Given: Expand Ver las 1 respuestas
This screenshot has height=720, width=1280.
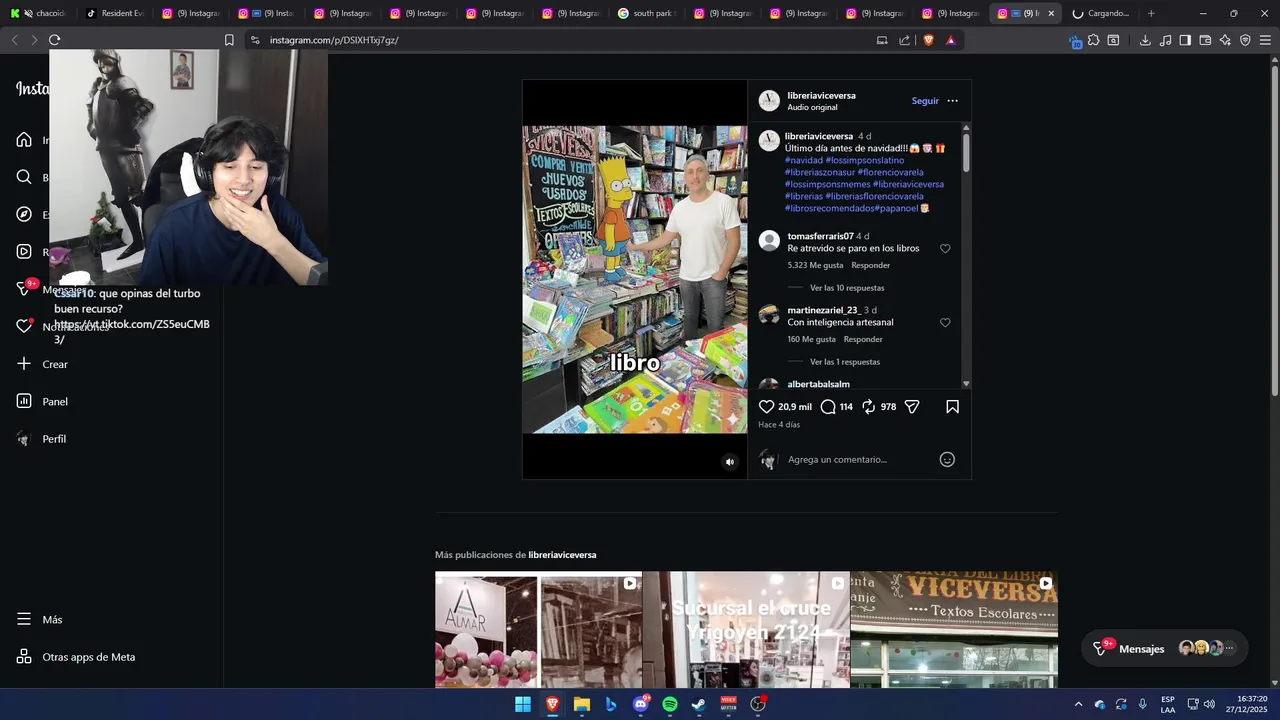Looking at the screenshot, I should click(845, 362).
